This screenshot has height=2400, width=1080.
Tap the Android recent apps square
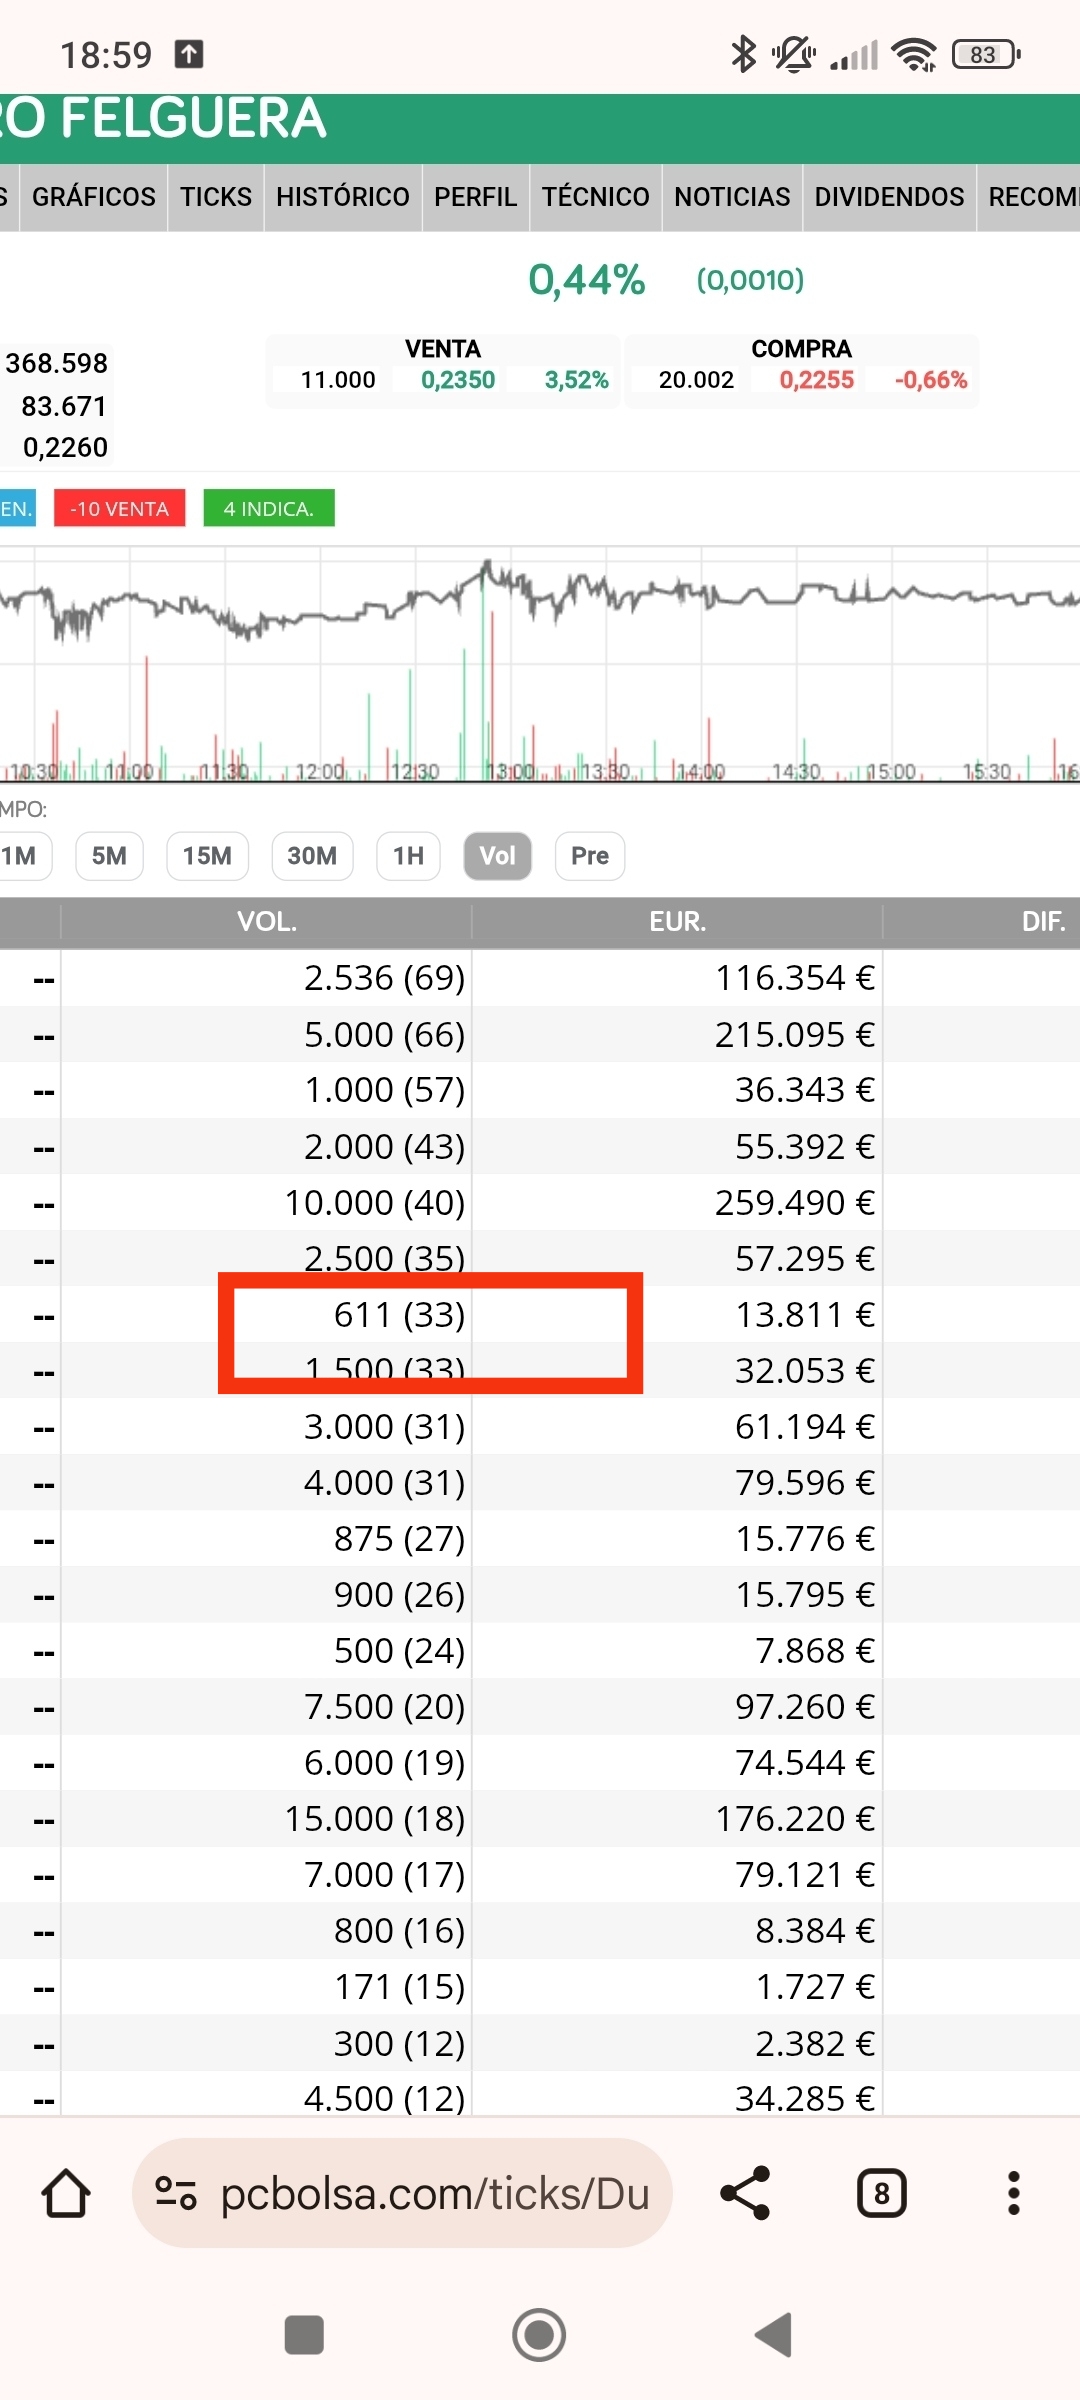(304, 2335)
